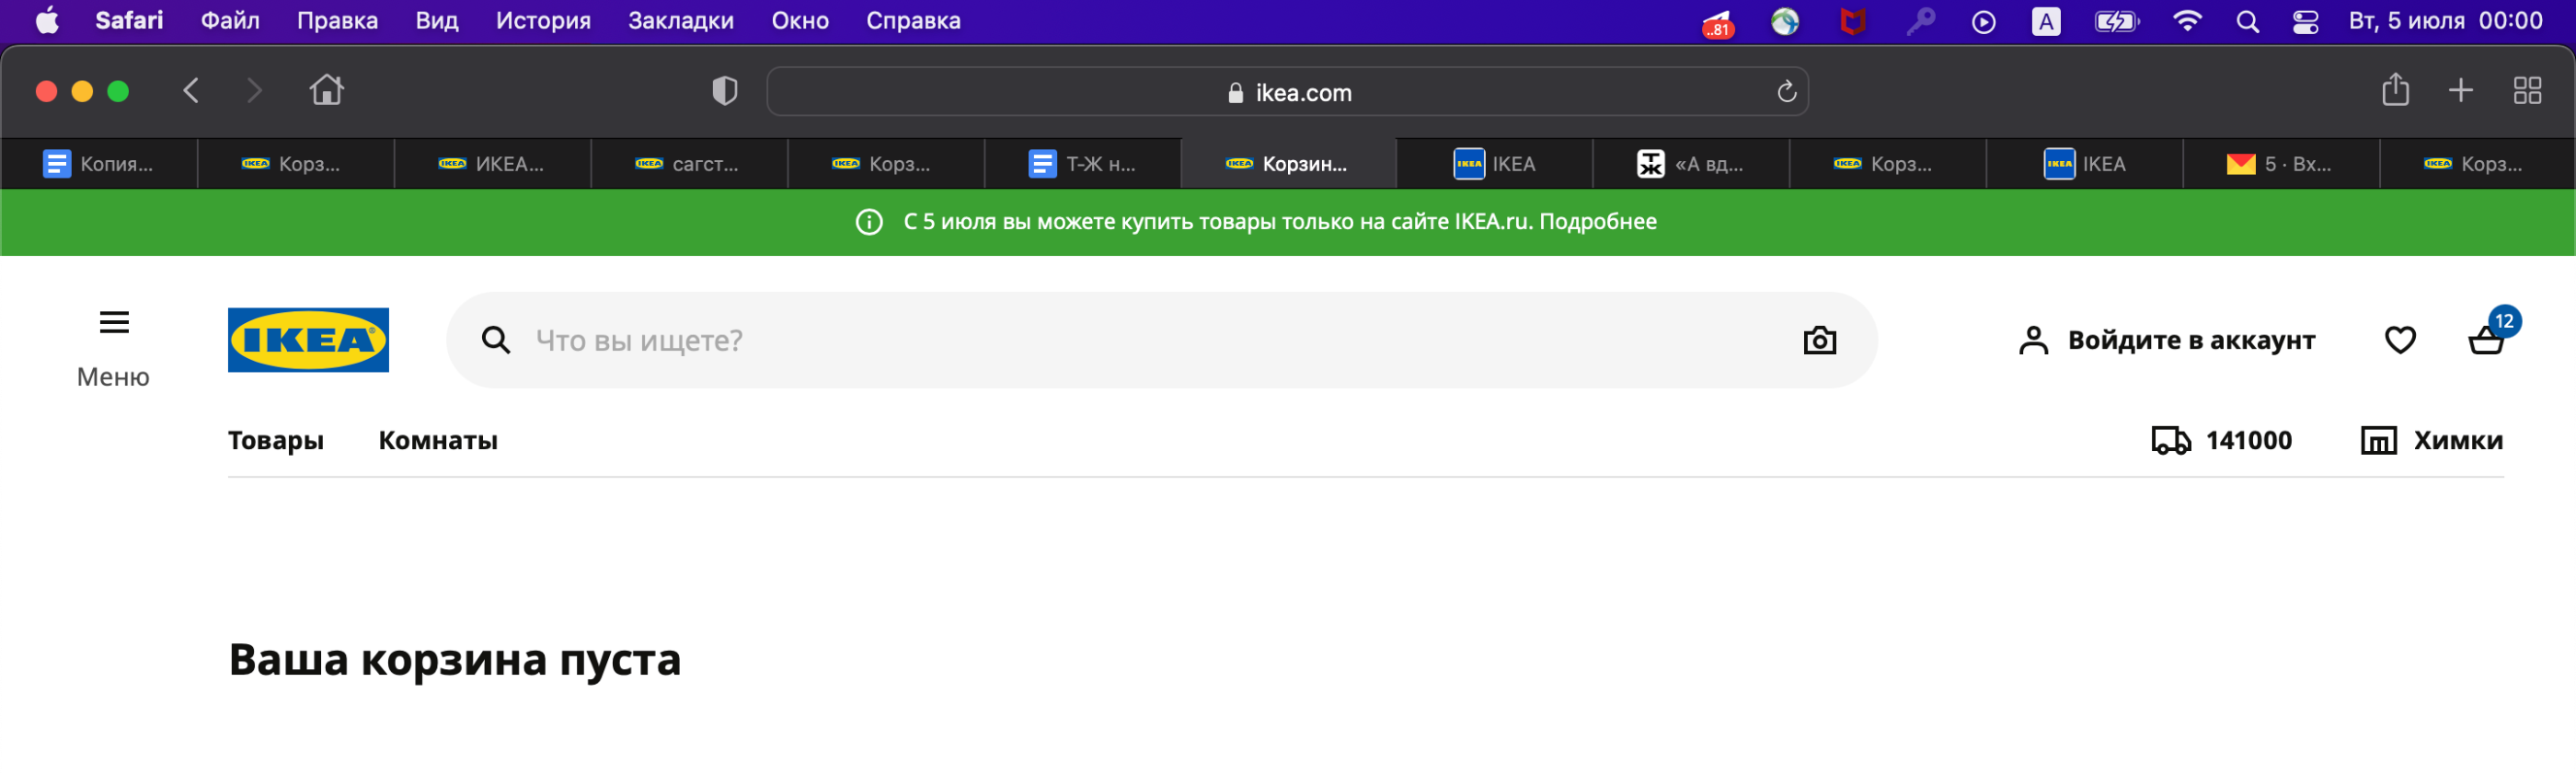Click the Safari share icon

click(2395, 90)
